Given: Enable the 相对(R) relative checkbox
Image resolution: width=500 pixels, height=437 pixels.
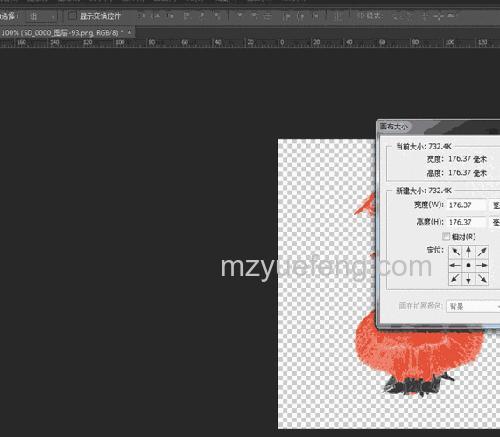Looking at the screenshot, I should coord(446,236).
